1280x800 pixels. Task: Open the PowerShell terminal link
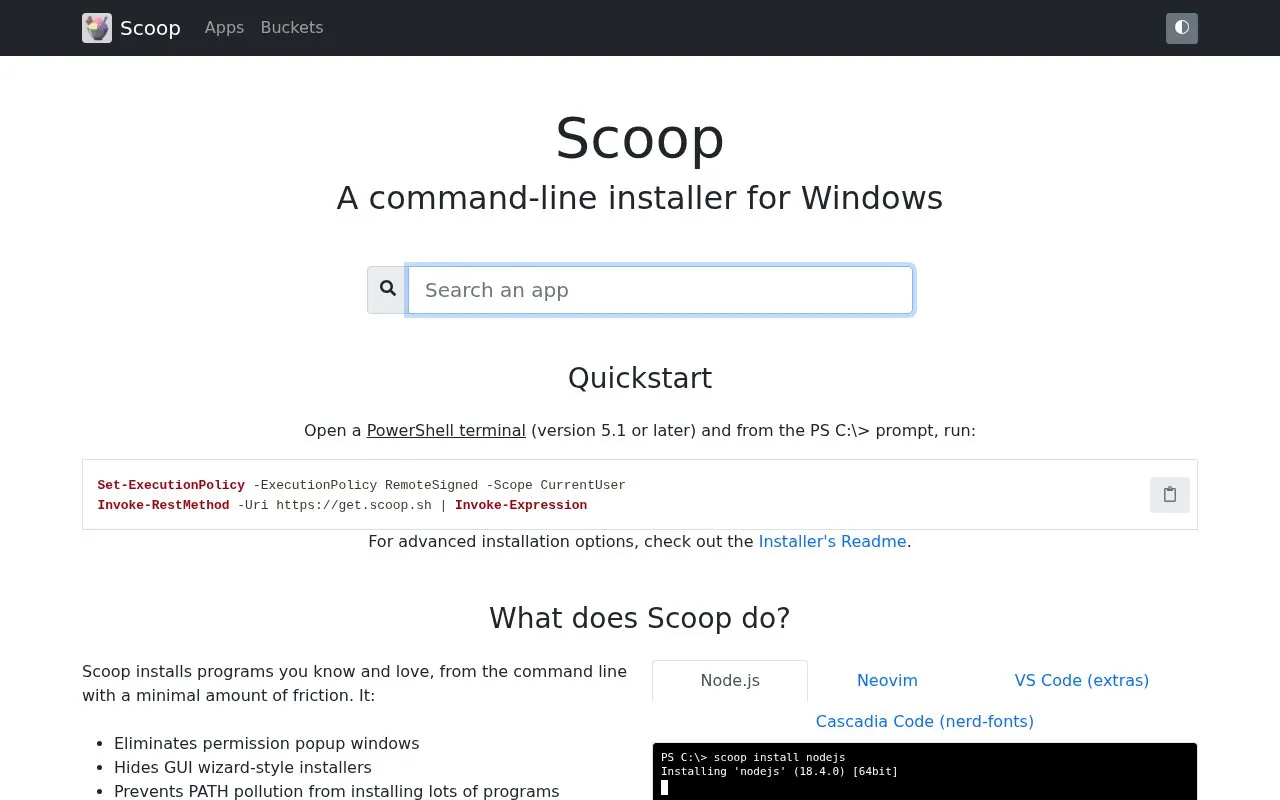click(446, 430)
